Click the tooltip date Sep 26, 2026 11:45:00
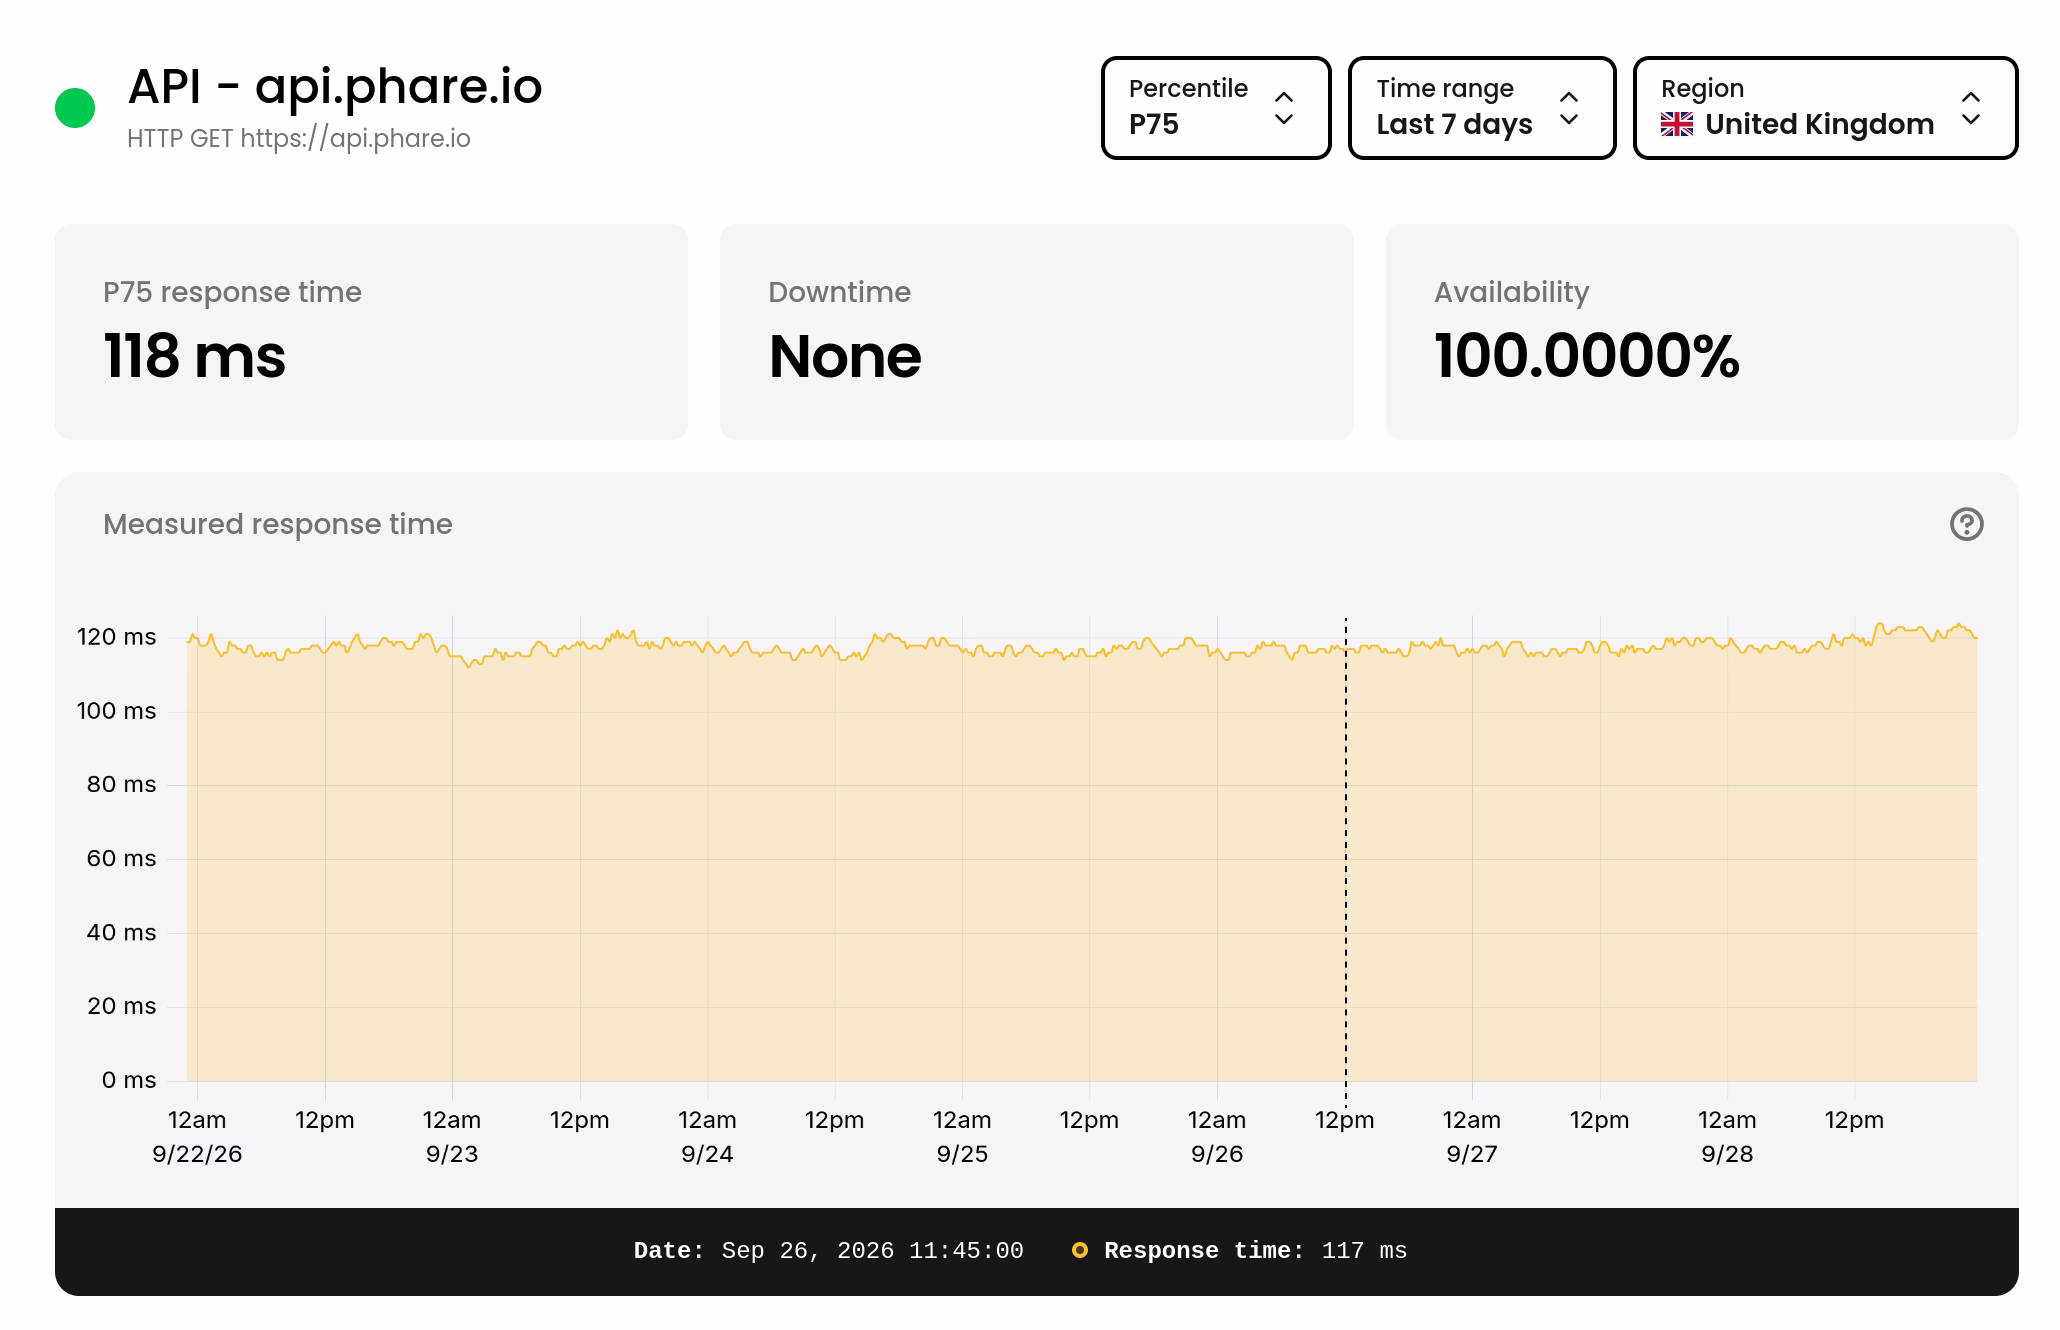The width and height of the screenshot is (2060, 1330). [x=872, y=1251]
